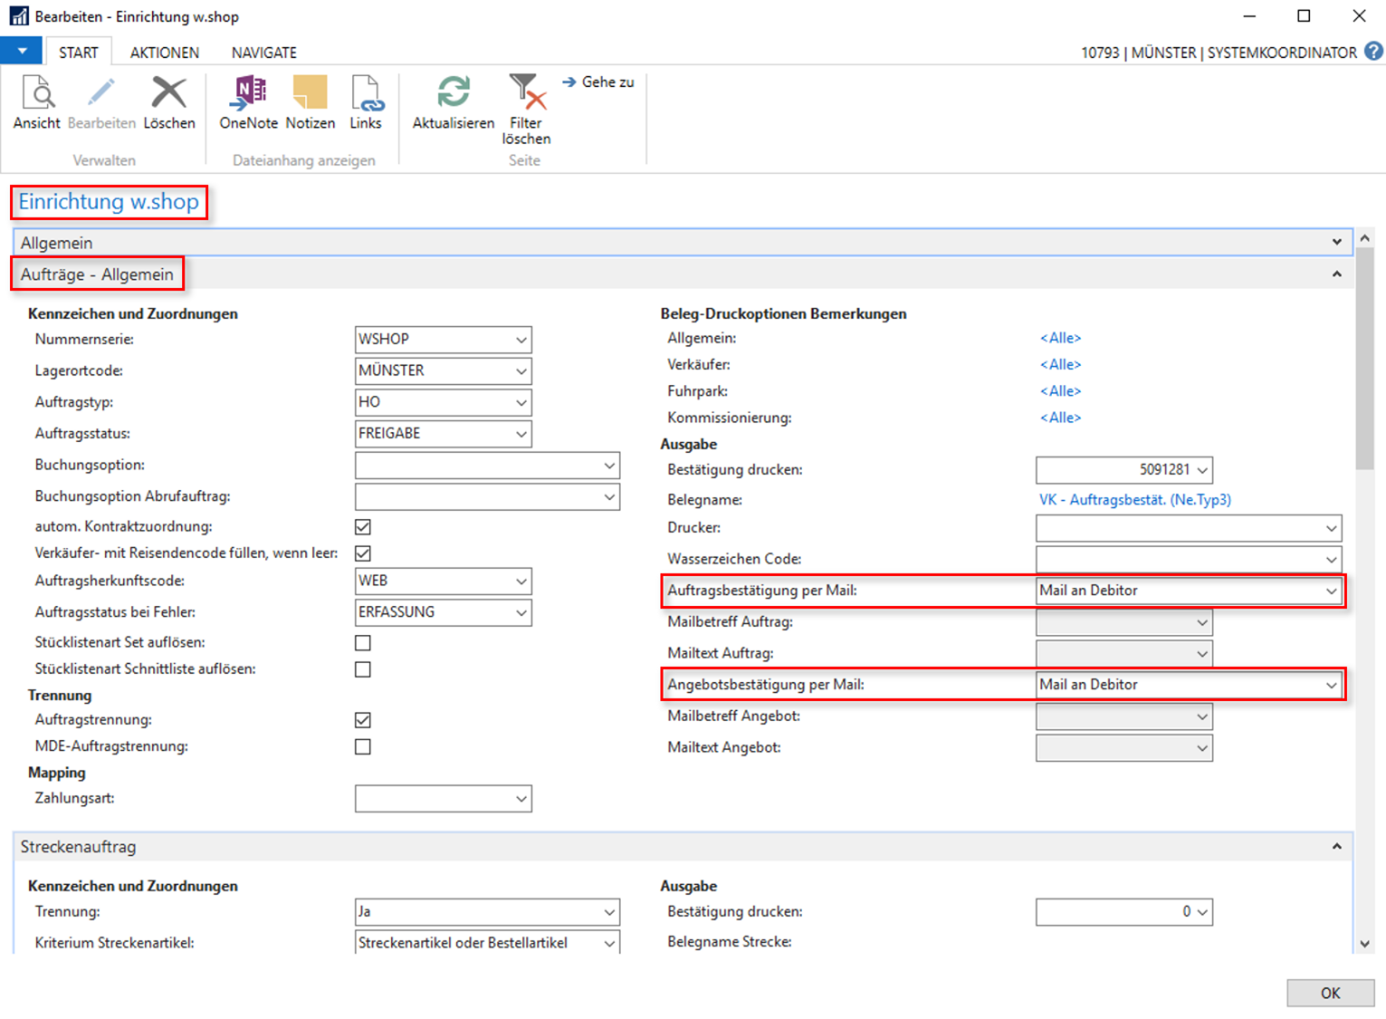Collapse the Streckenauftrag section
Viewport: 1386px width, 1019px height.
(x=1336, y=847)
